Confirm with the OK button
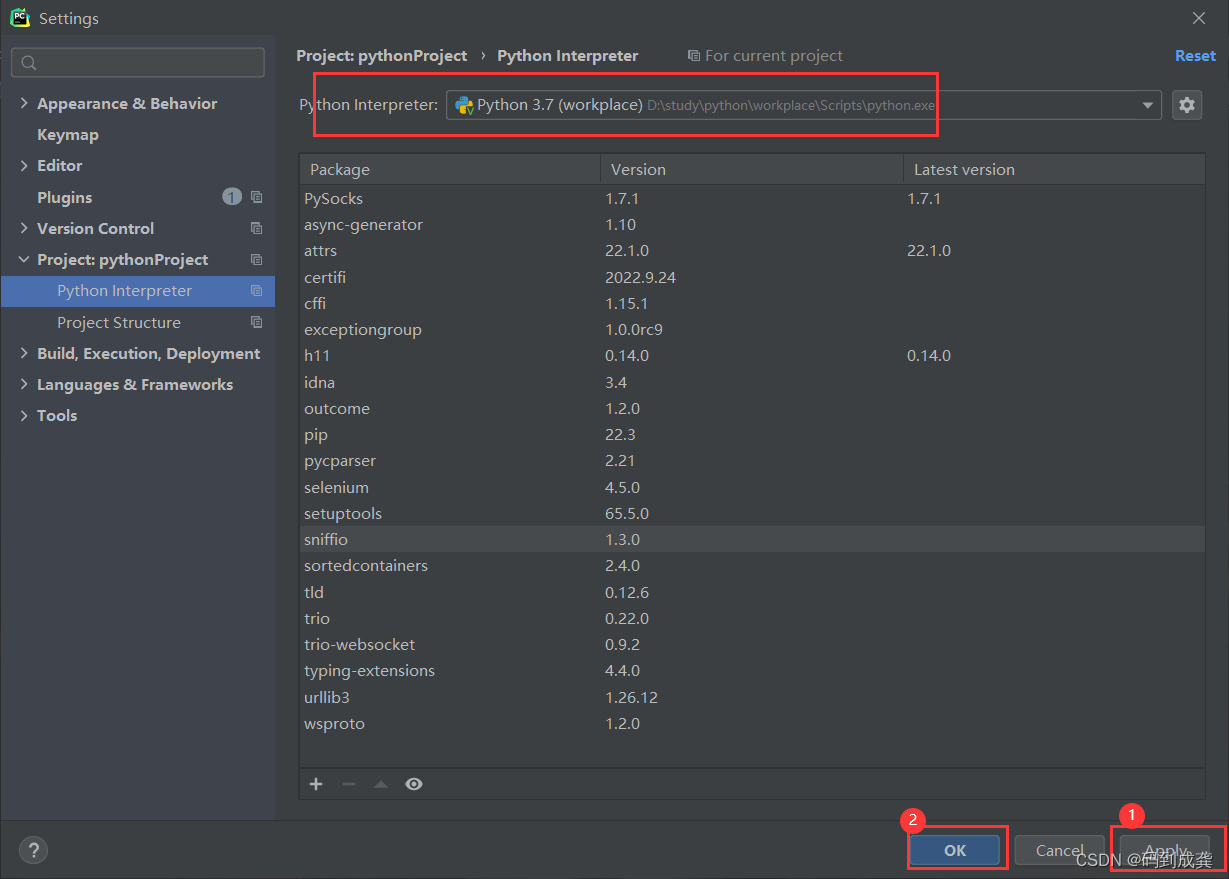Image resolution: width=1229 pixels, height=879 pixels. point(955,850)
